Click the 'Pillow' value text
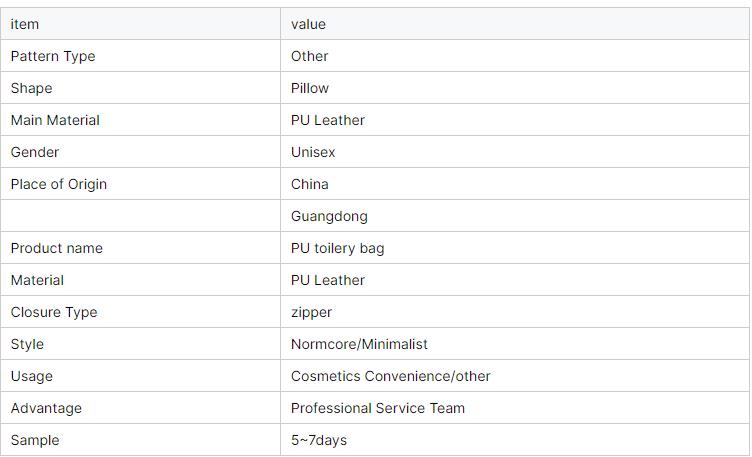This screenshot has width=752, height=457. coord(310,88)
